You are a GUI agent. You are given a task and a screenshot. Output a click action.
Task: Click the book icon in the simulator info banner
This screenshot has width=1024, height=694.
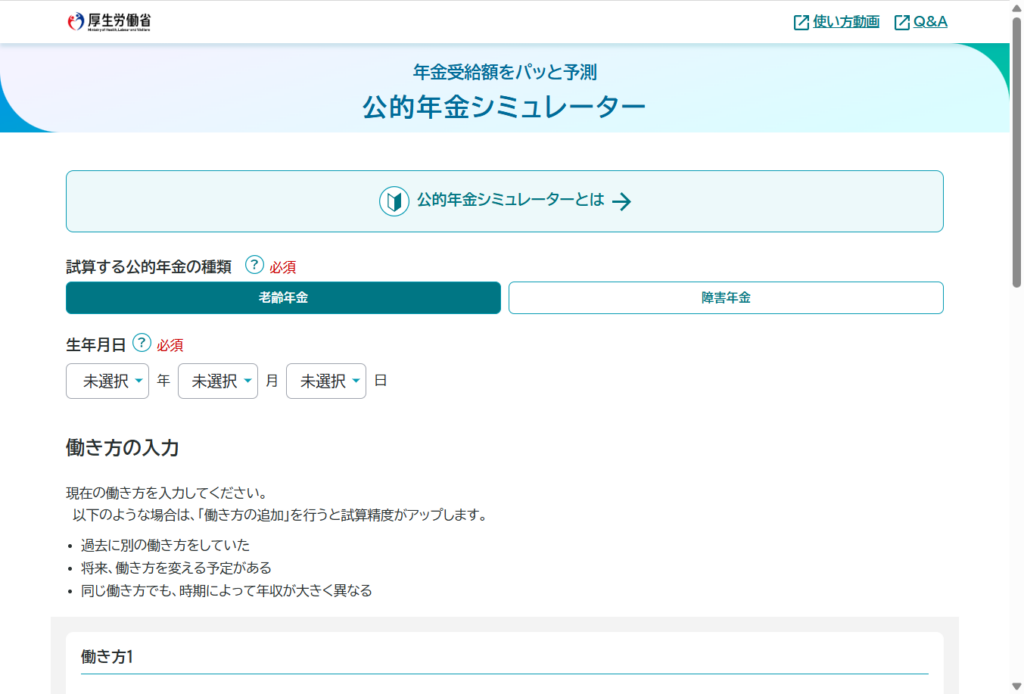coord(392,201)
